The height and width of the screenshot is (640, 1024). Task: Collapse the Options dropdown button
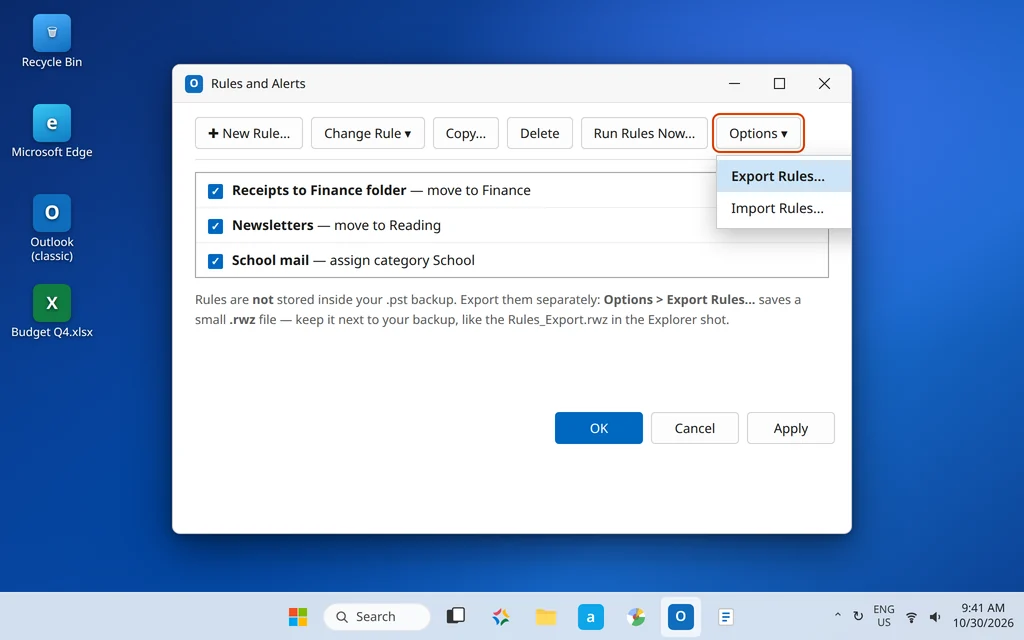click(758, 133)
